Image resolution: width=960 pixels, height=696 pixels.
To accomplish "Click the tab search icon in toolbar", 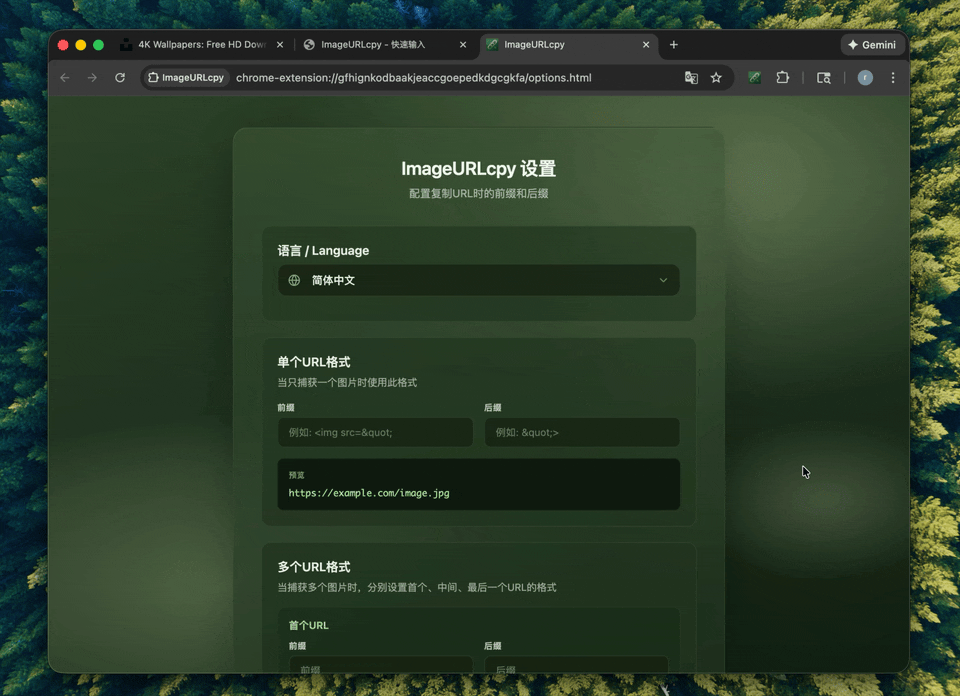I will (x=823, y=78).
